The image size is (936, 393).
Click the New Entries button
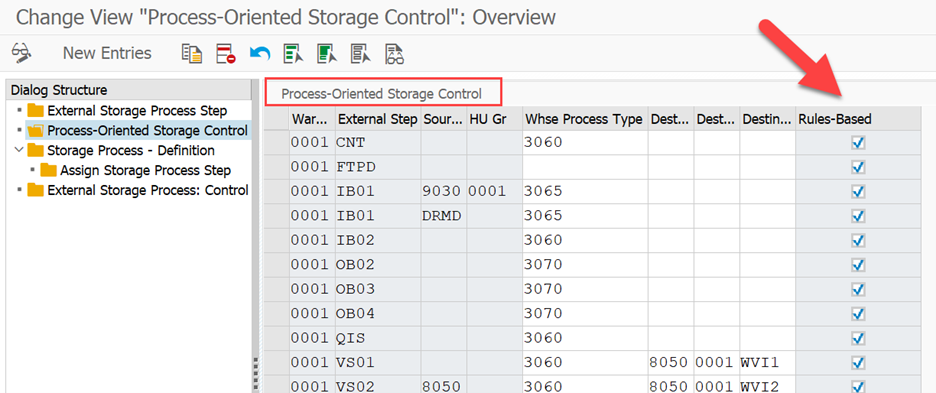107,53
